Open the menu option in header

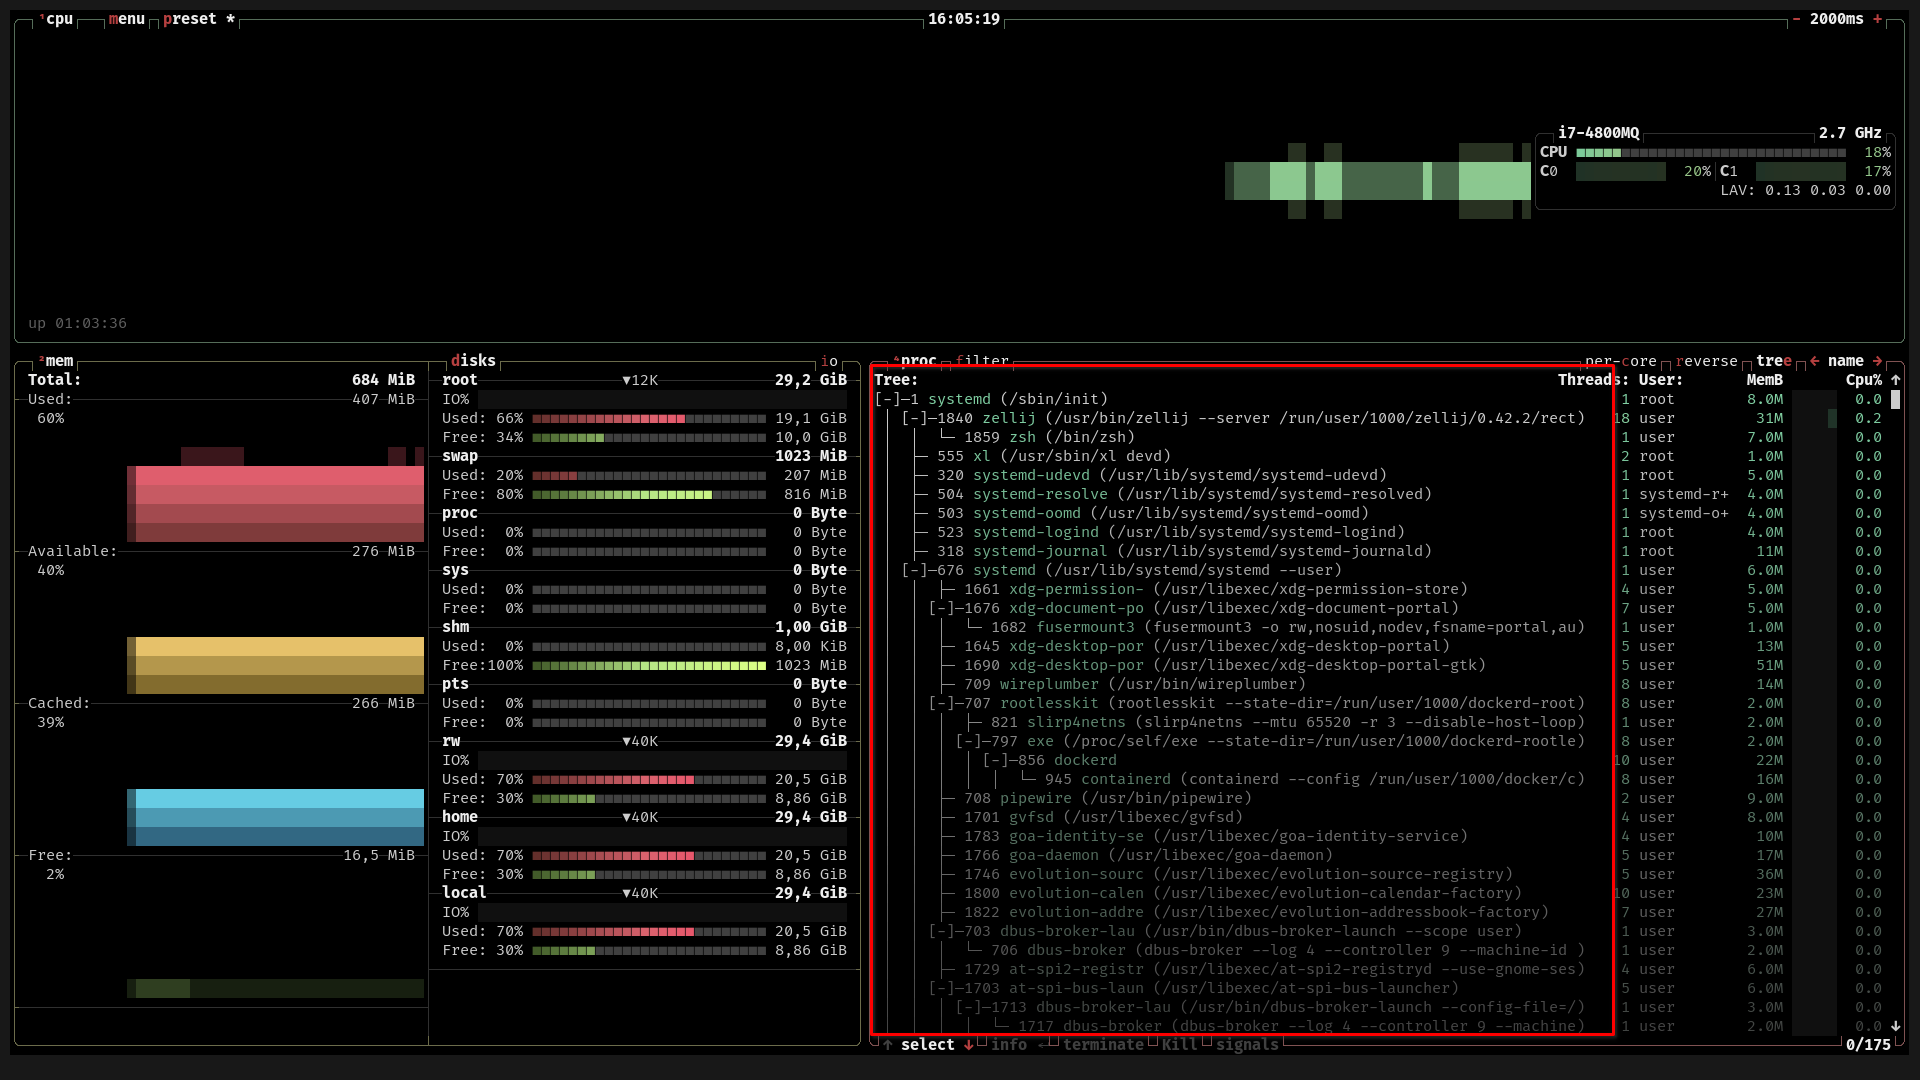[x=127, y=19]
